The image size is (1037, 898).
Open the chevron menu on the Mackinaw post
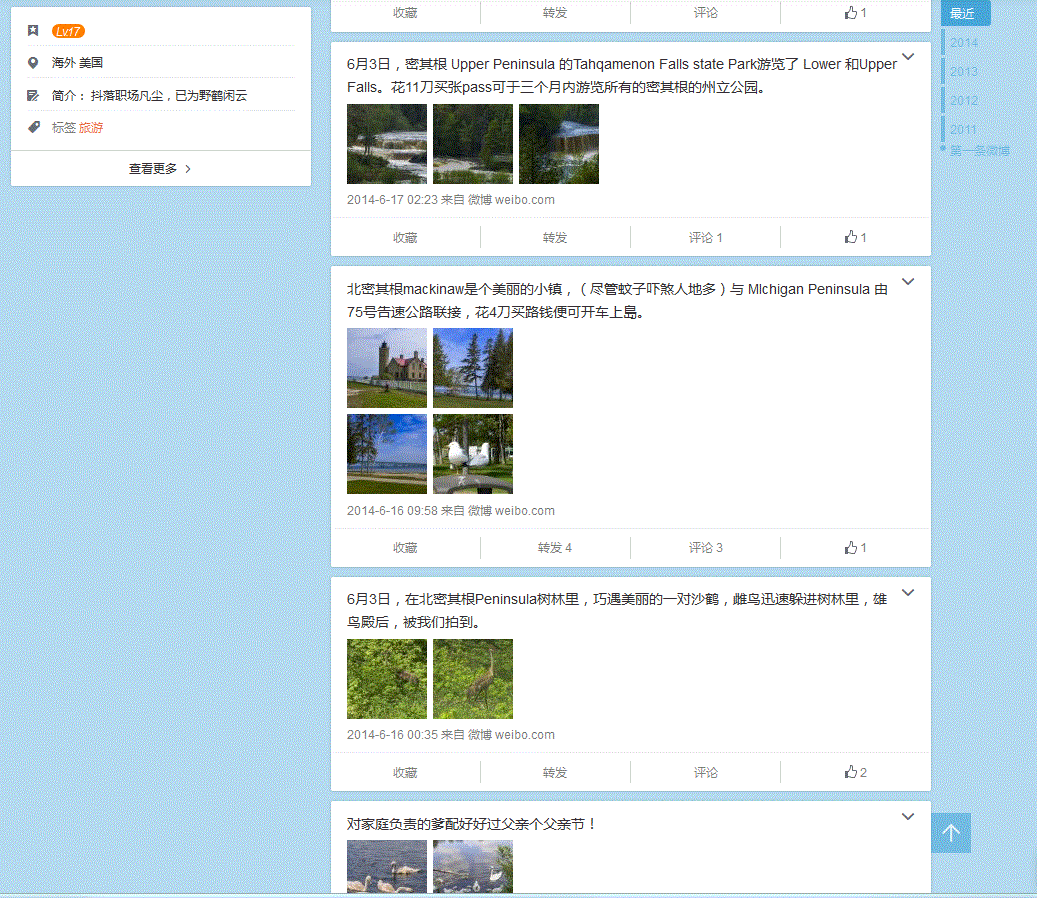click(x=908, y=282)
